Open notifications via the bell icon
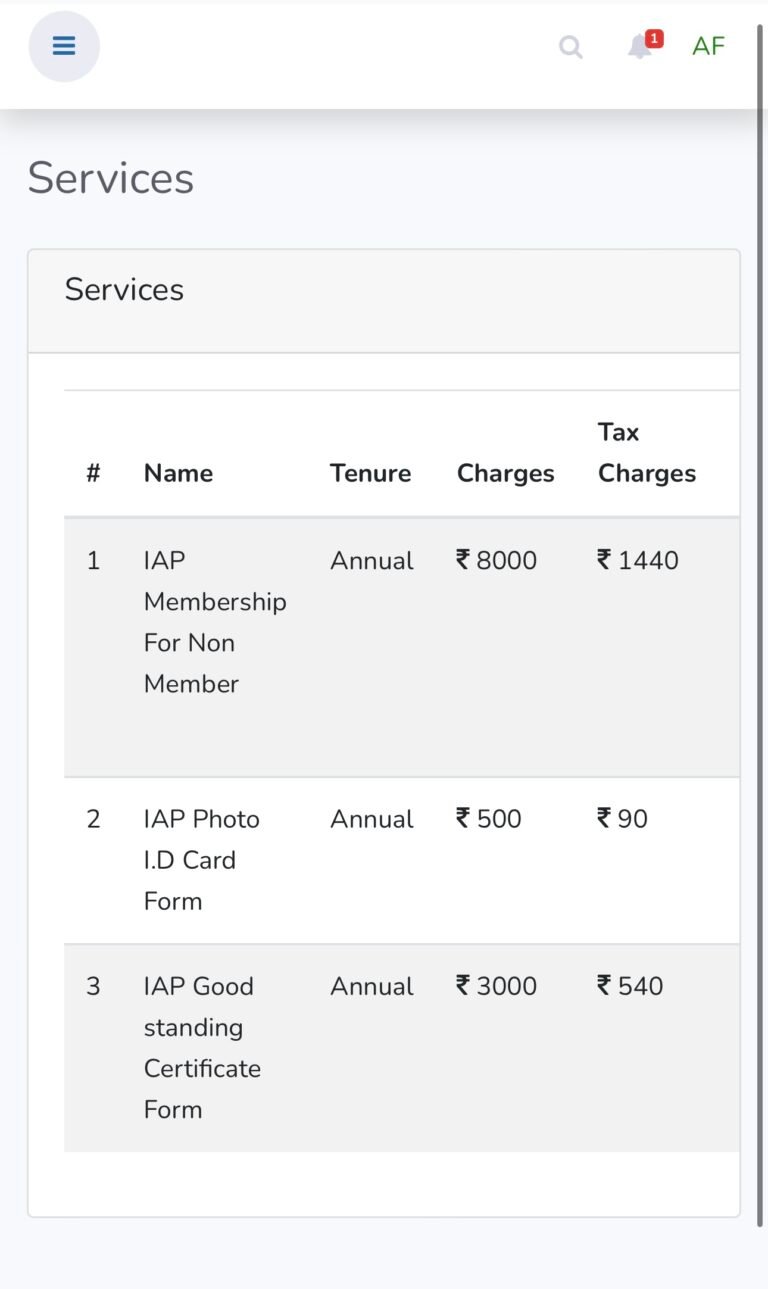Image resolution: width=768 pixels, height=1289 pixels. click(x=638, y=47)
